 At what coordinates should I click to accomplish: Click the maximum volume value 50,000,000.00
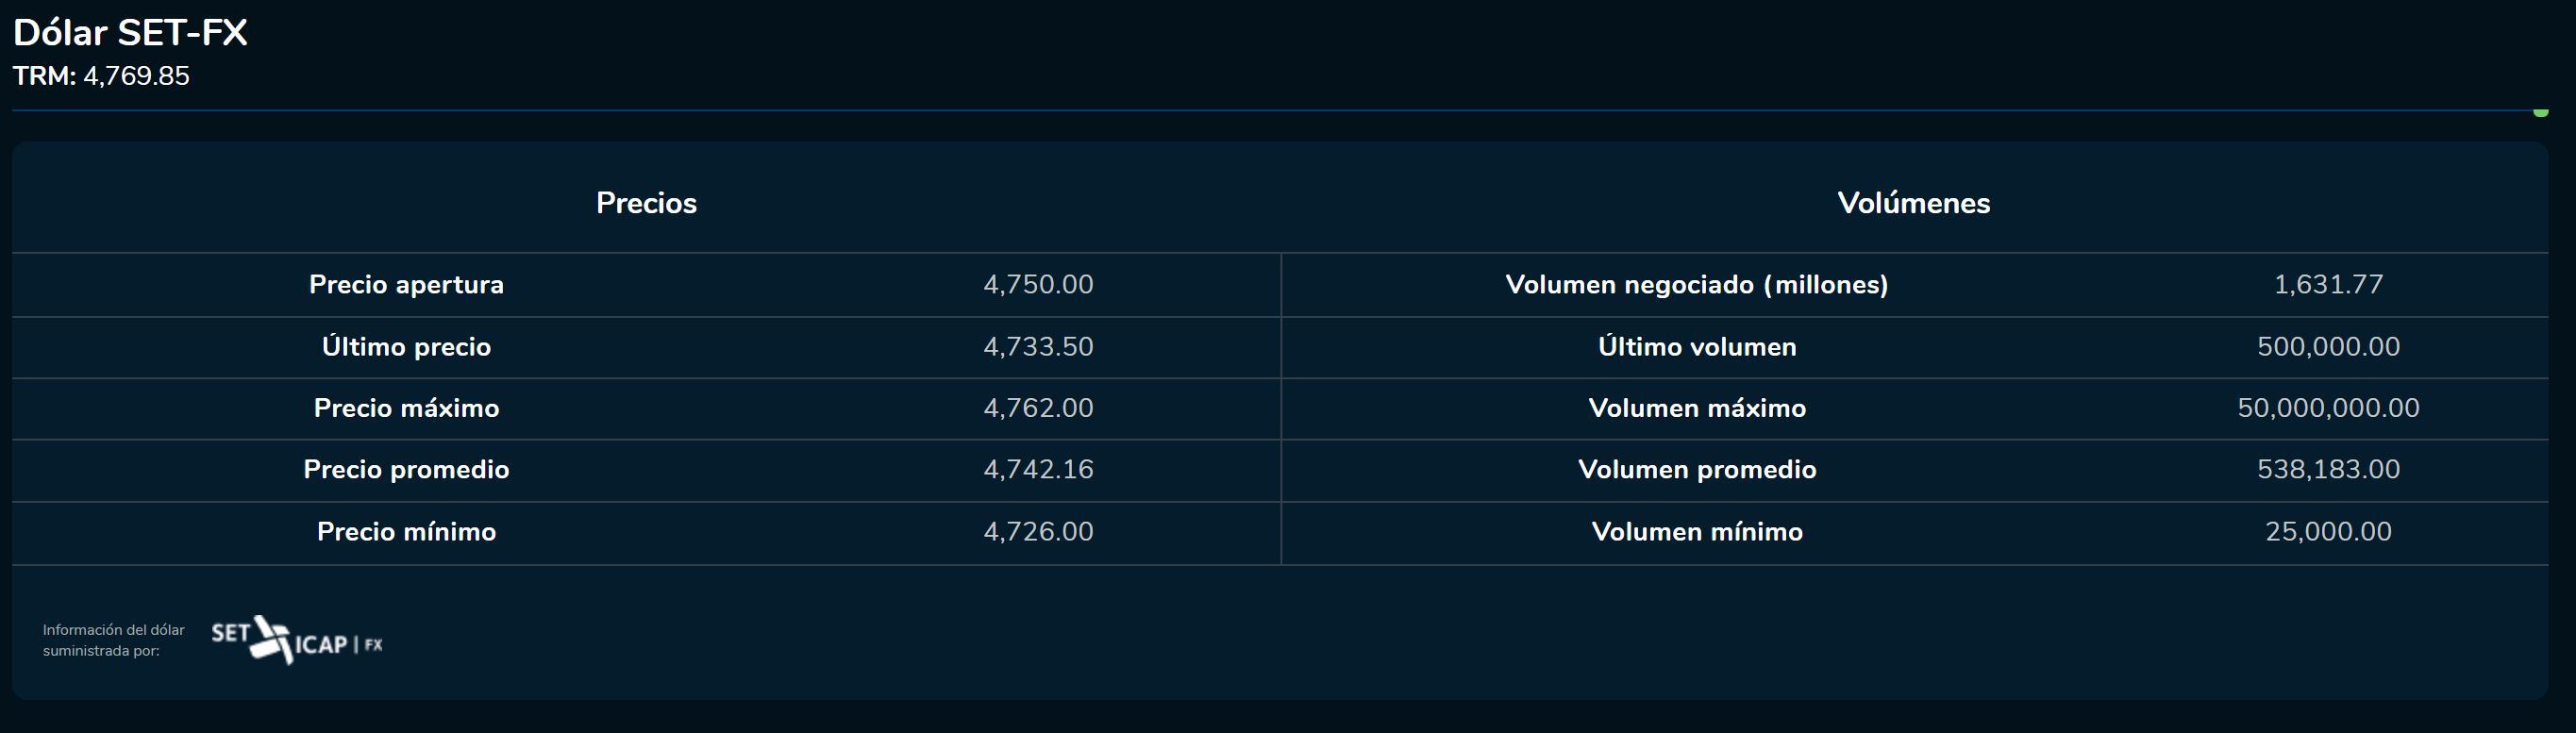[2328, 408]
